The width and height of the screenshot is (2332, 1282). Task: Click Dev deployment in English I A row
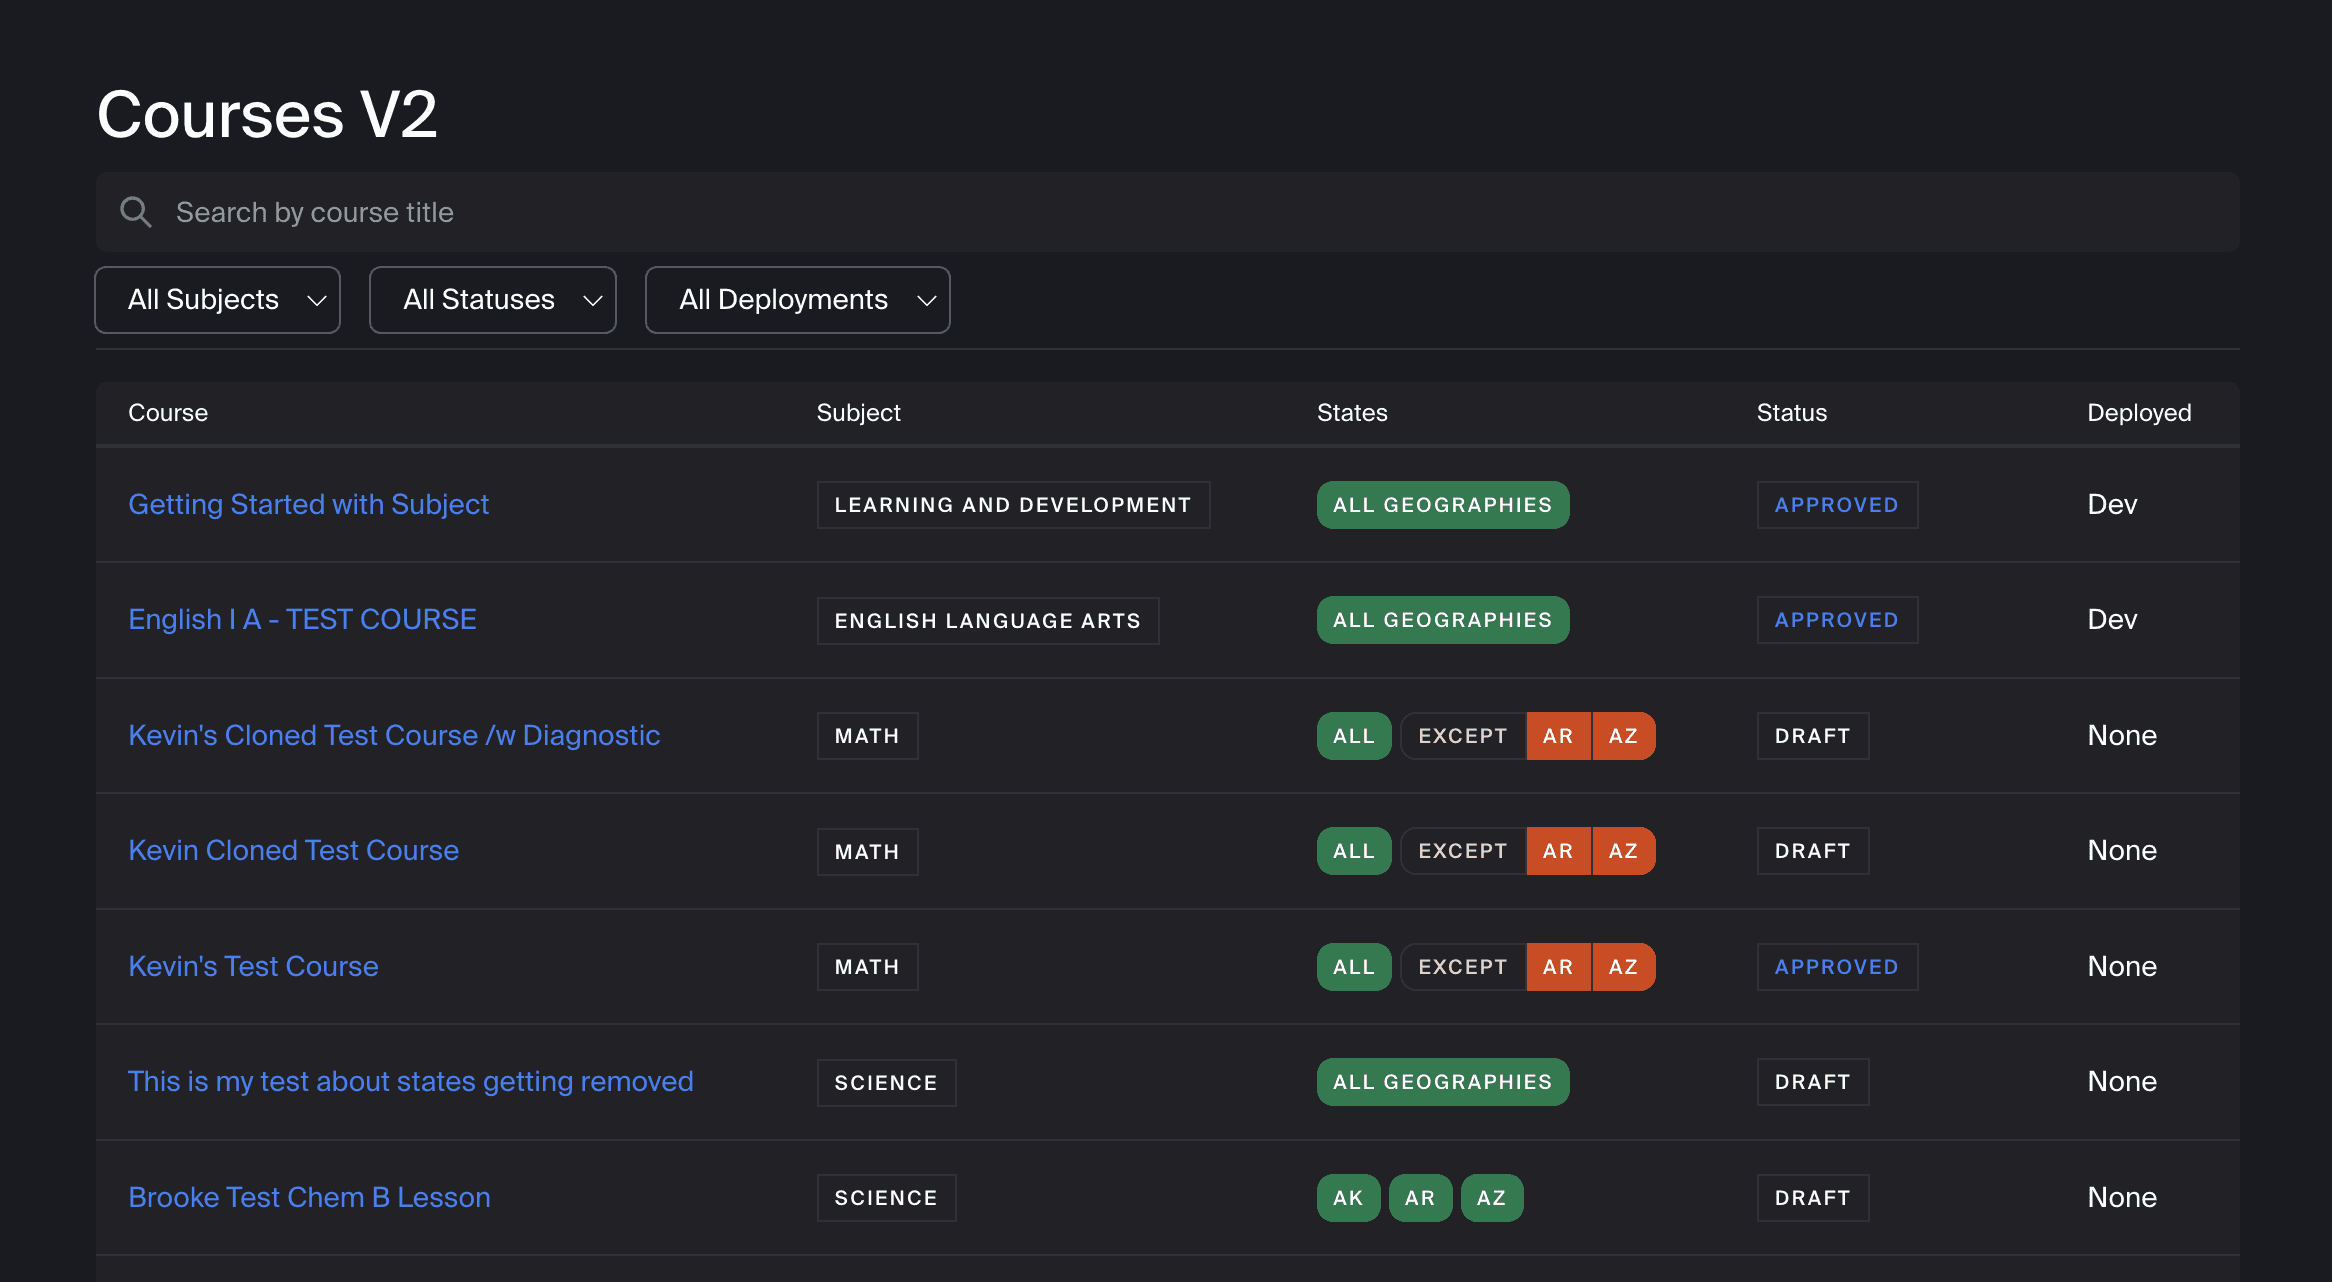point(2112,619)
